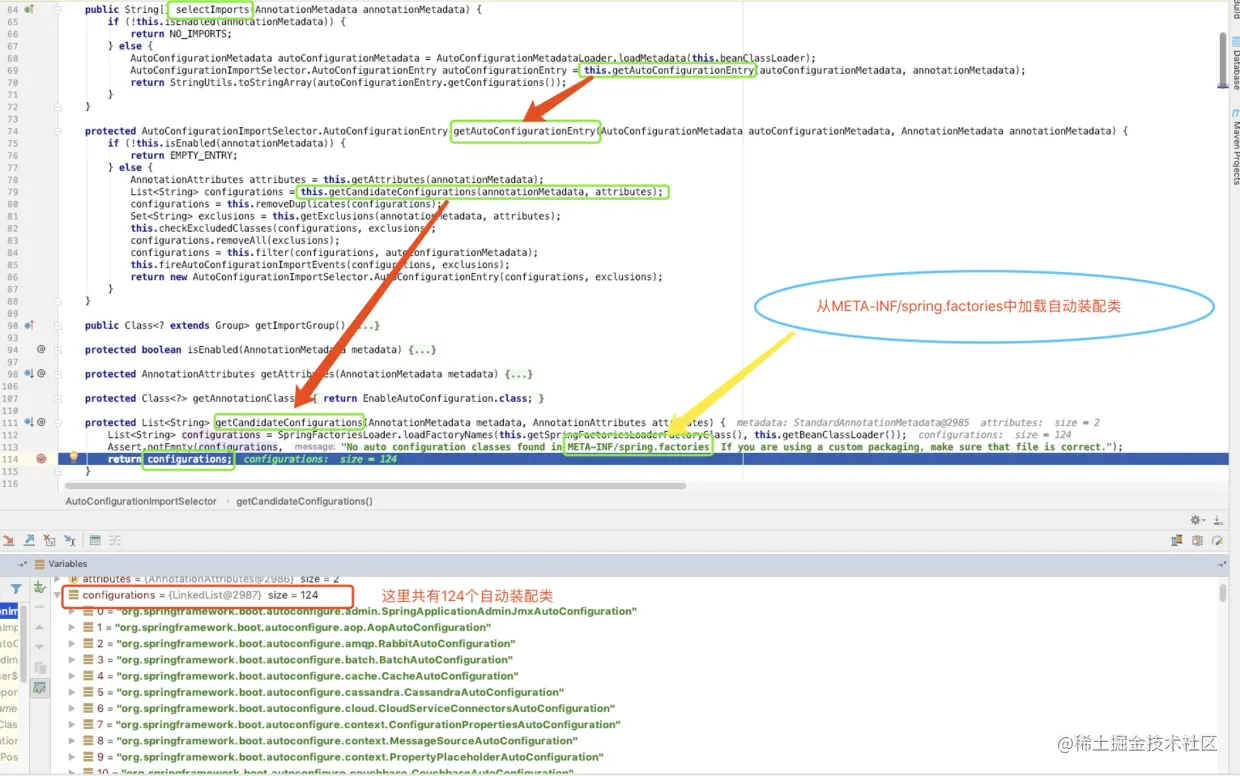1240x776 pixels.
Task: Click the @ annotation gutter icon on line 94
Action: tap(41, 349)
